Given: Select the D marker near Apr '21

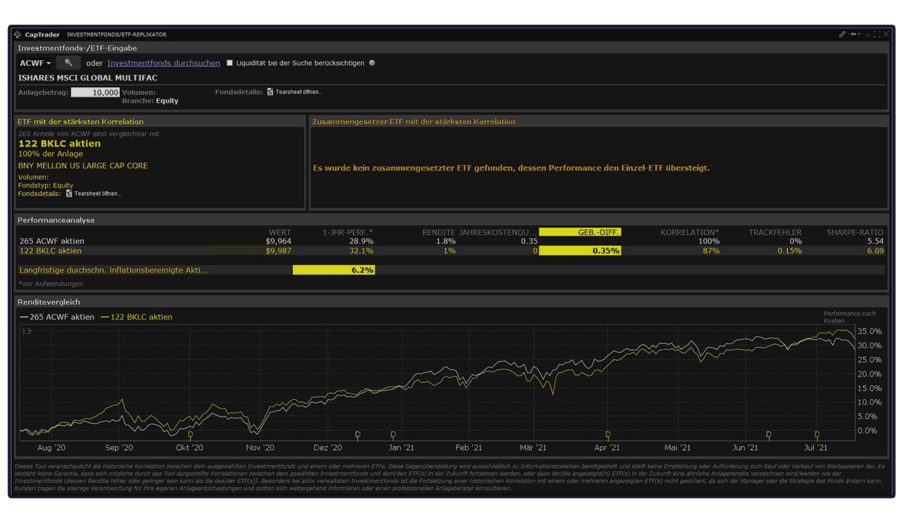Looking at the screenshot, I should (x=608, y=435).
